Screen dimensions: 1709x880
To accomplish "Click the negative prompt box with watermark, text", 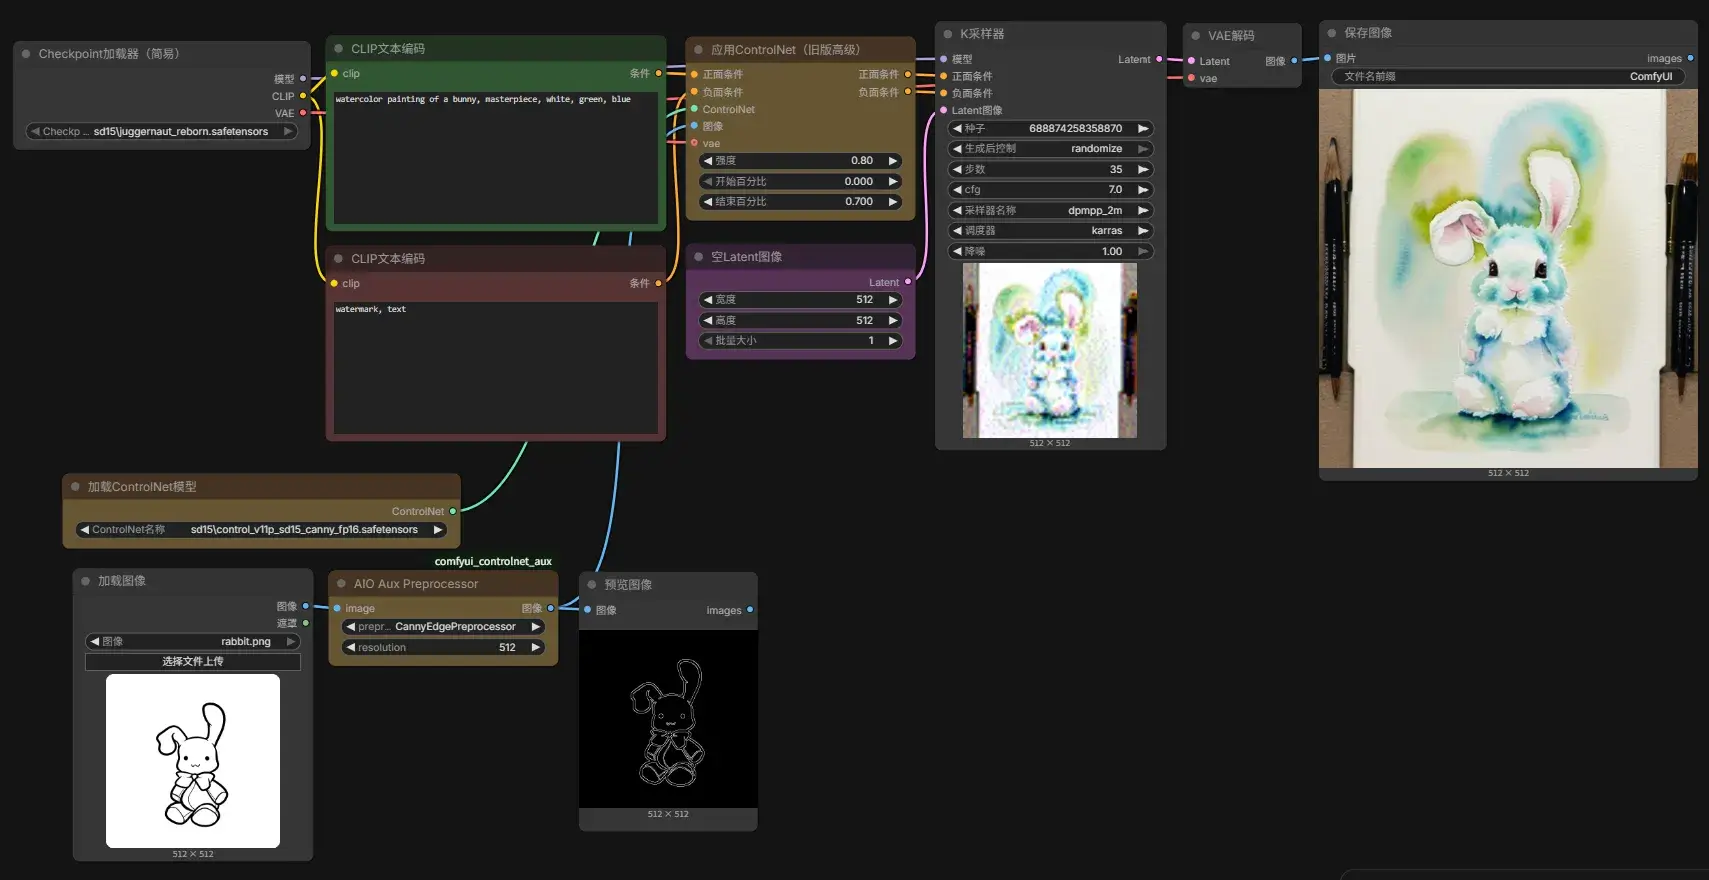I will pos(496,368).
